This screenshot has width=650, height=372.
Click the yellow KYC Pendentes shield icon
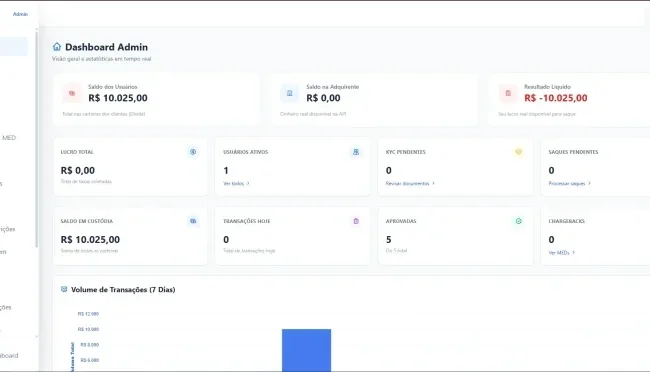(518, 152)
